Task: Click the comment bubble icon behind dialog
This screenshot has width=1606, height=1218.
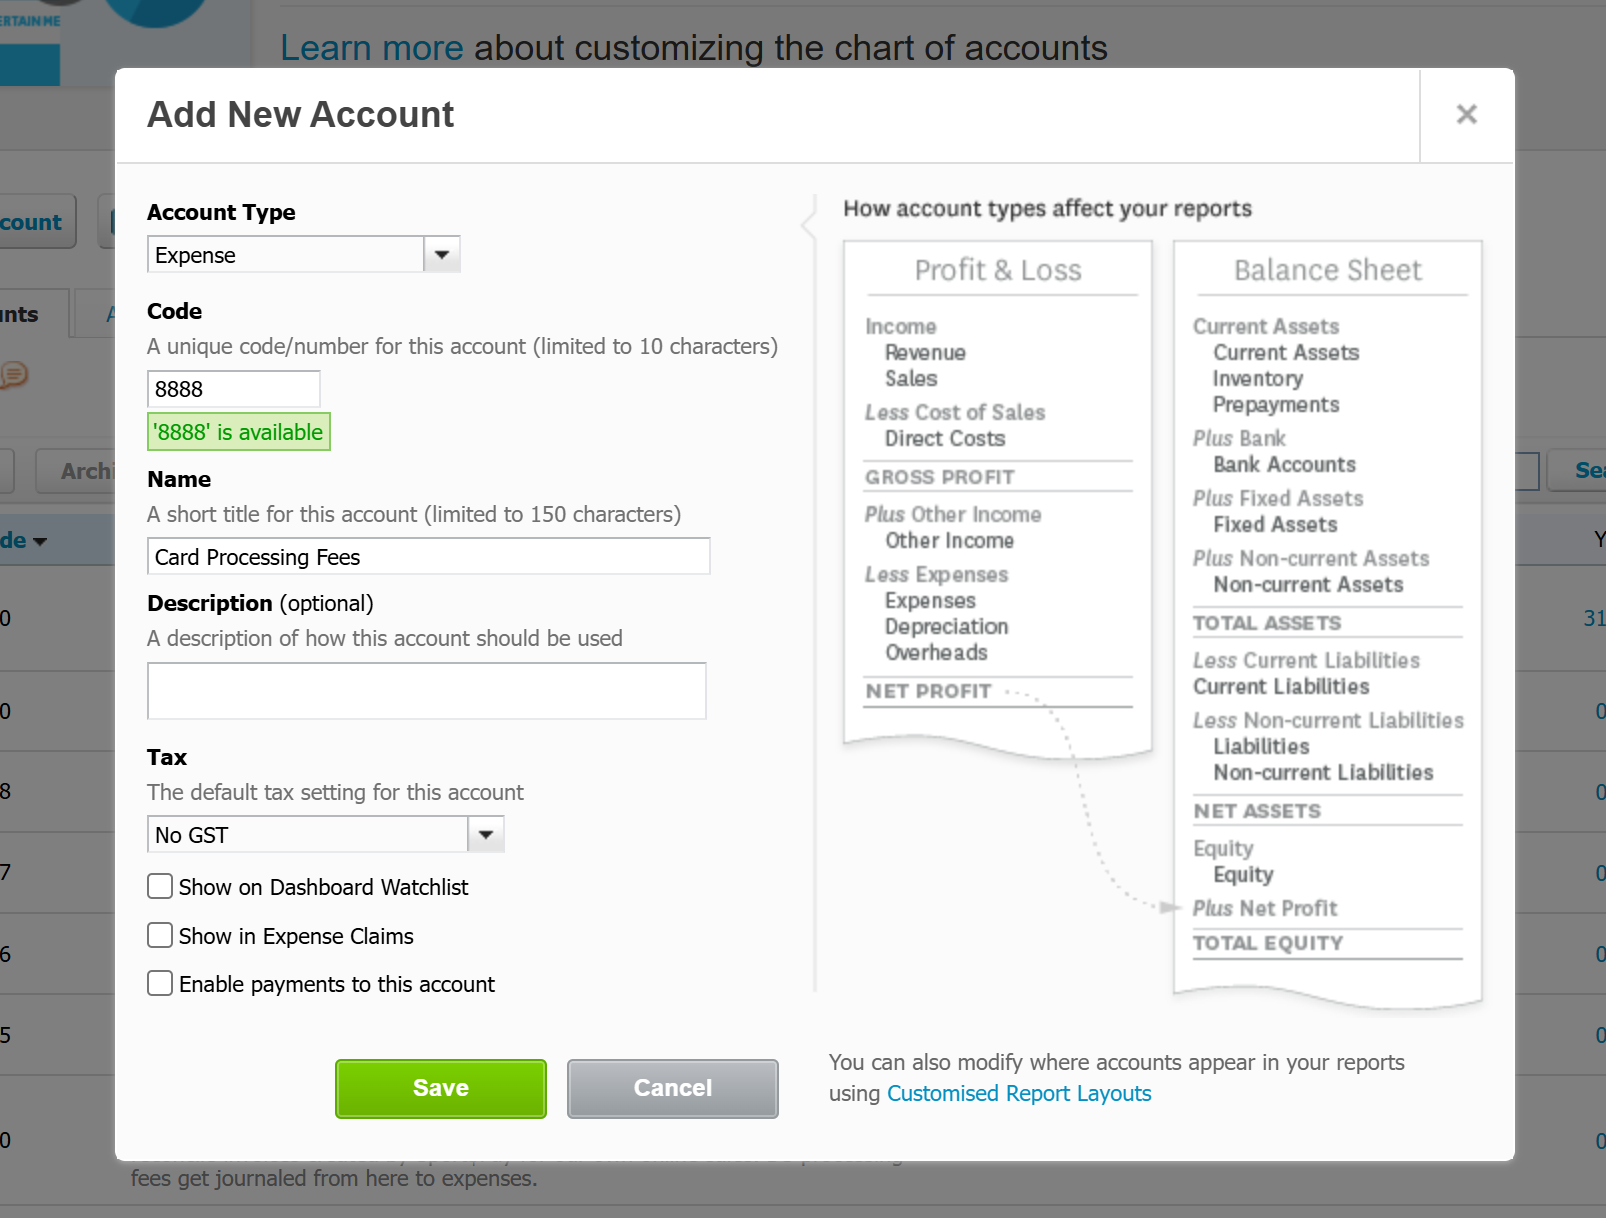Action: [x=14, y=374]
